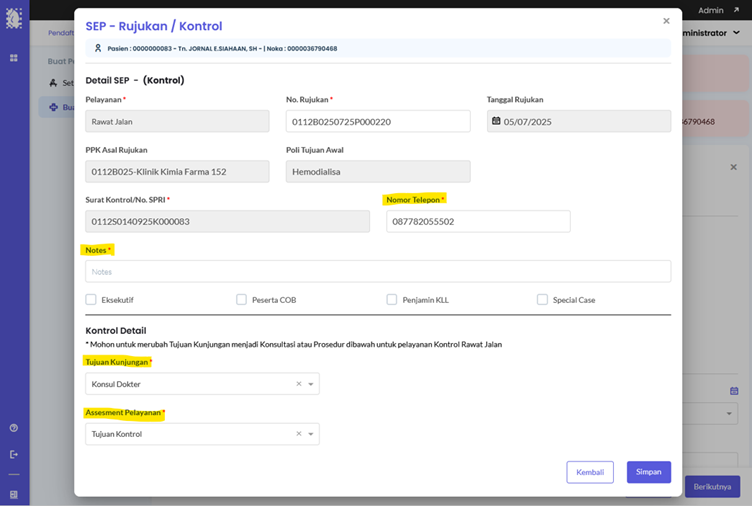Click the logout icon in sidebar
This screenshot has width=752, height=506.
pyautogui.click(x=13, y=454)
